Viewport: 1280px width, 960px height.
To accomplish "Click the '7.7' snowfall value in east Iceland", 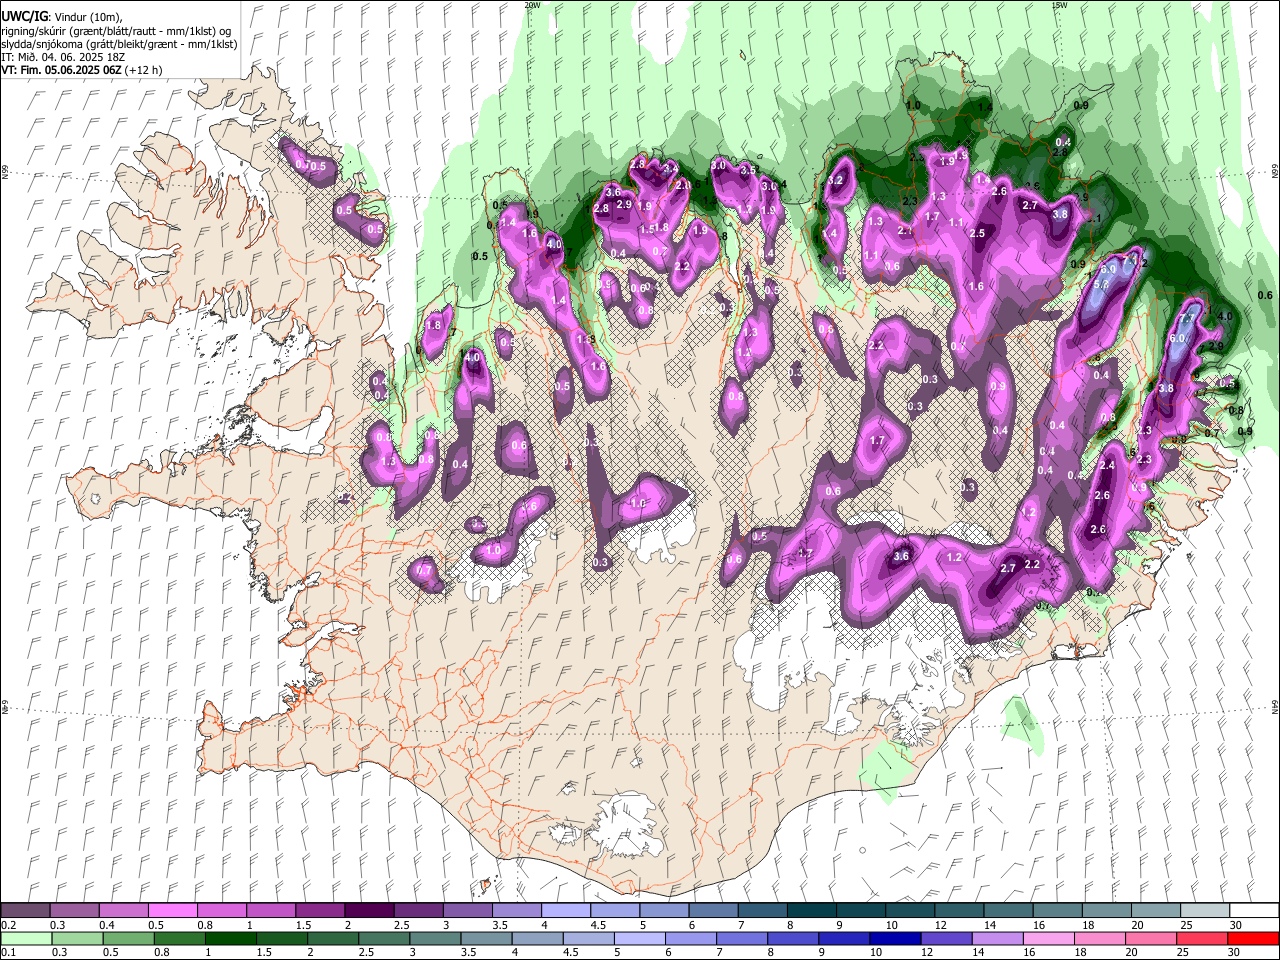I will (x=1187, y=319).
